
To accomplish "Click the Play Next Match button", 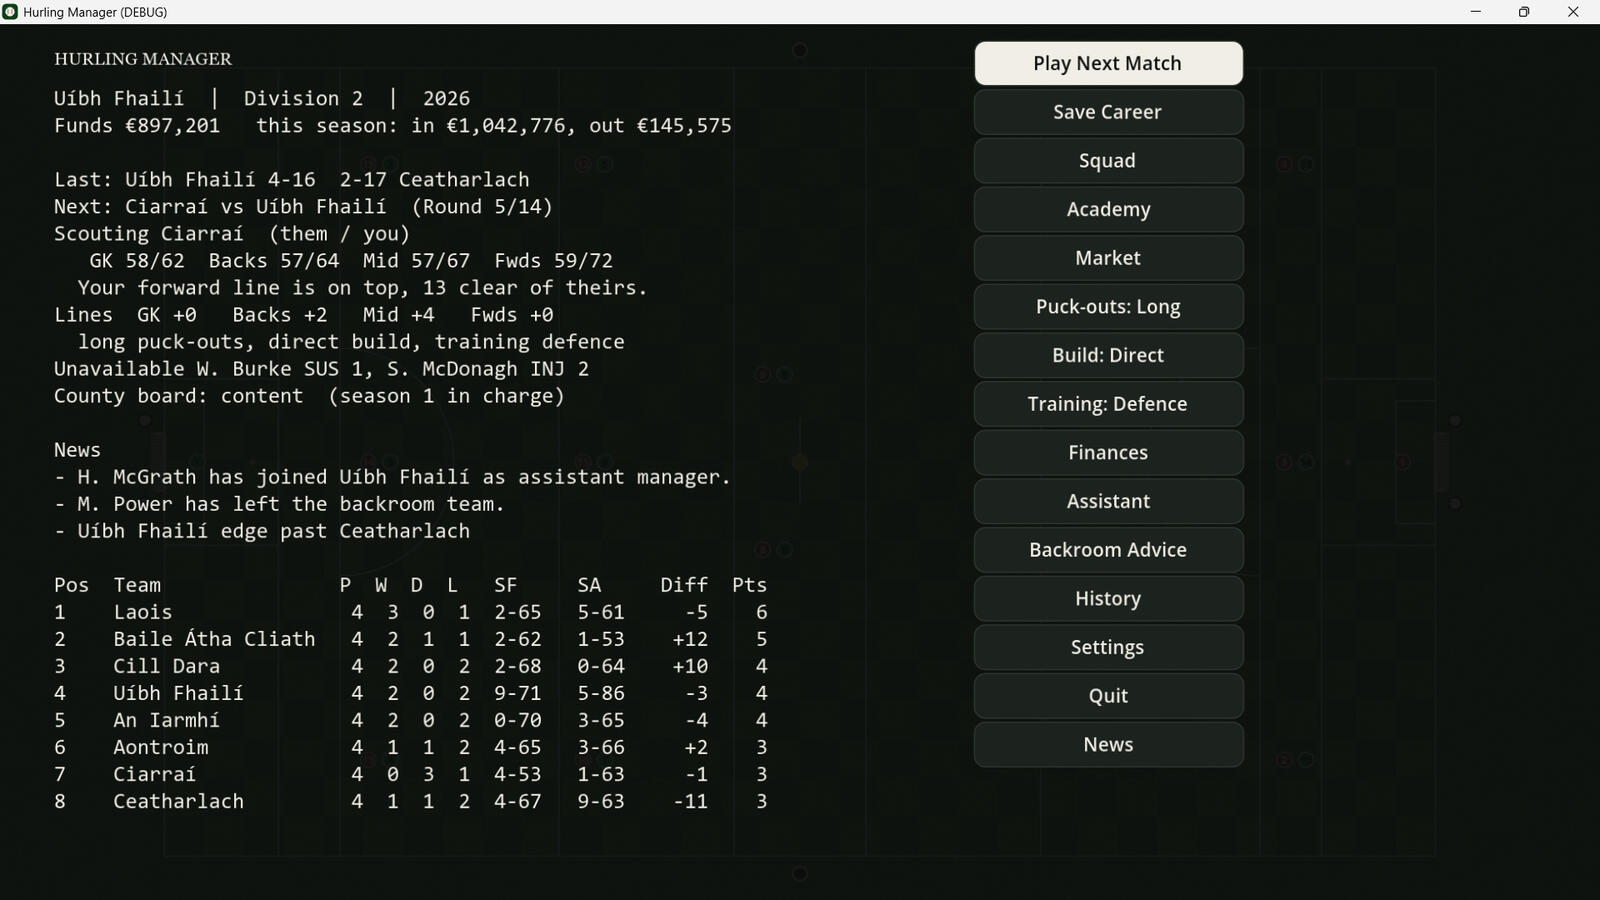I will pyautogui.click(x=1108, y=63).
